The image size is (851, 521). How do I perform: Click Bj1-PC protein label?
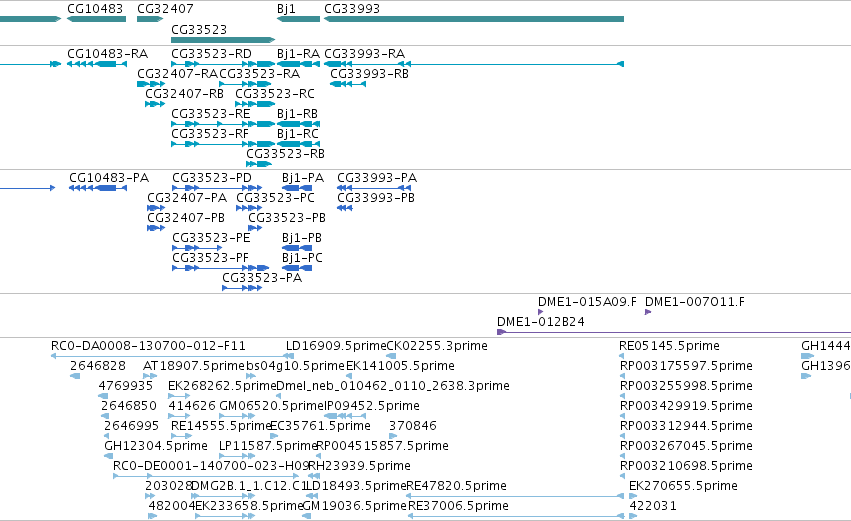302,258
